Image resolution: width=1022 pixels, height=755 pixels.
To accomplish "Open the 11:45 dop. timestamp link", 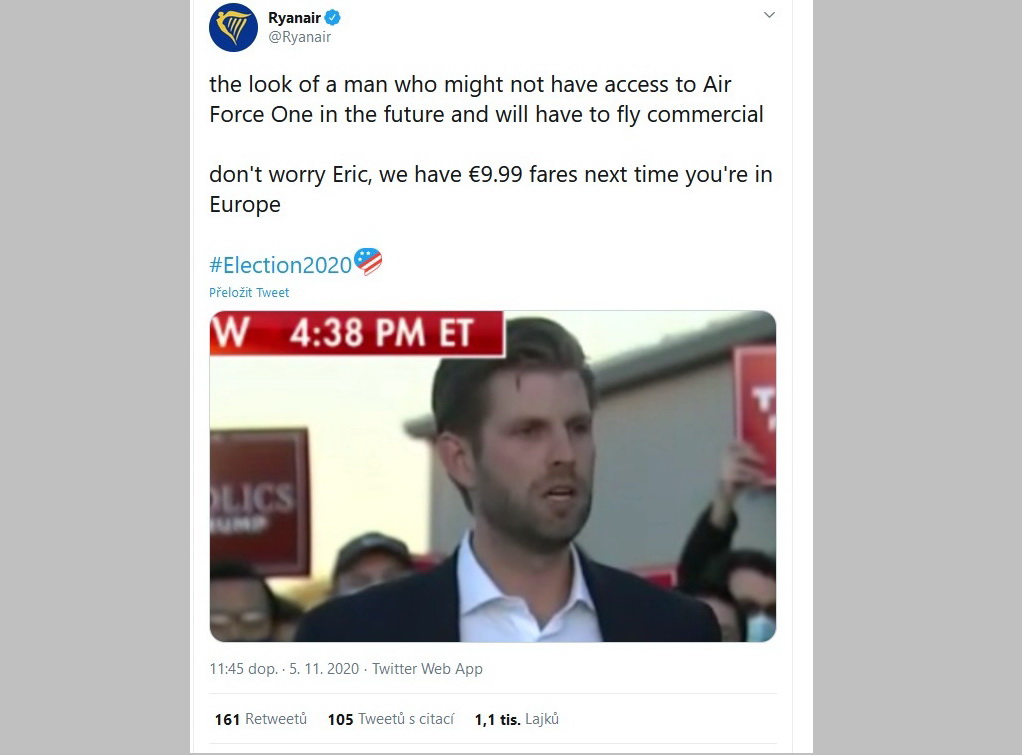I will click(244, 669).
